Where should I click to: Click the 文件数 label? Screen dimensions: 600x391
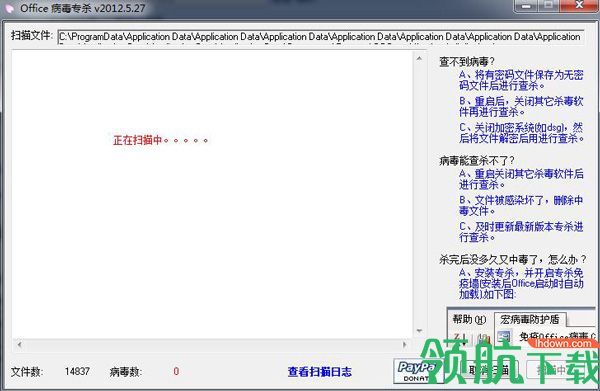click(27, 371)
